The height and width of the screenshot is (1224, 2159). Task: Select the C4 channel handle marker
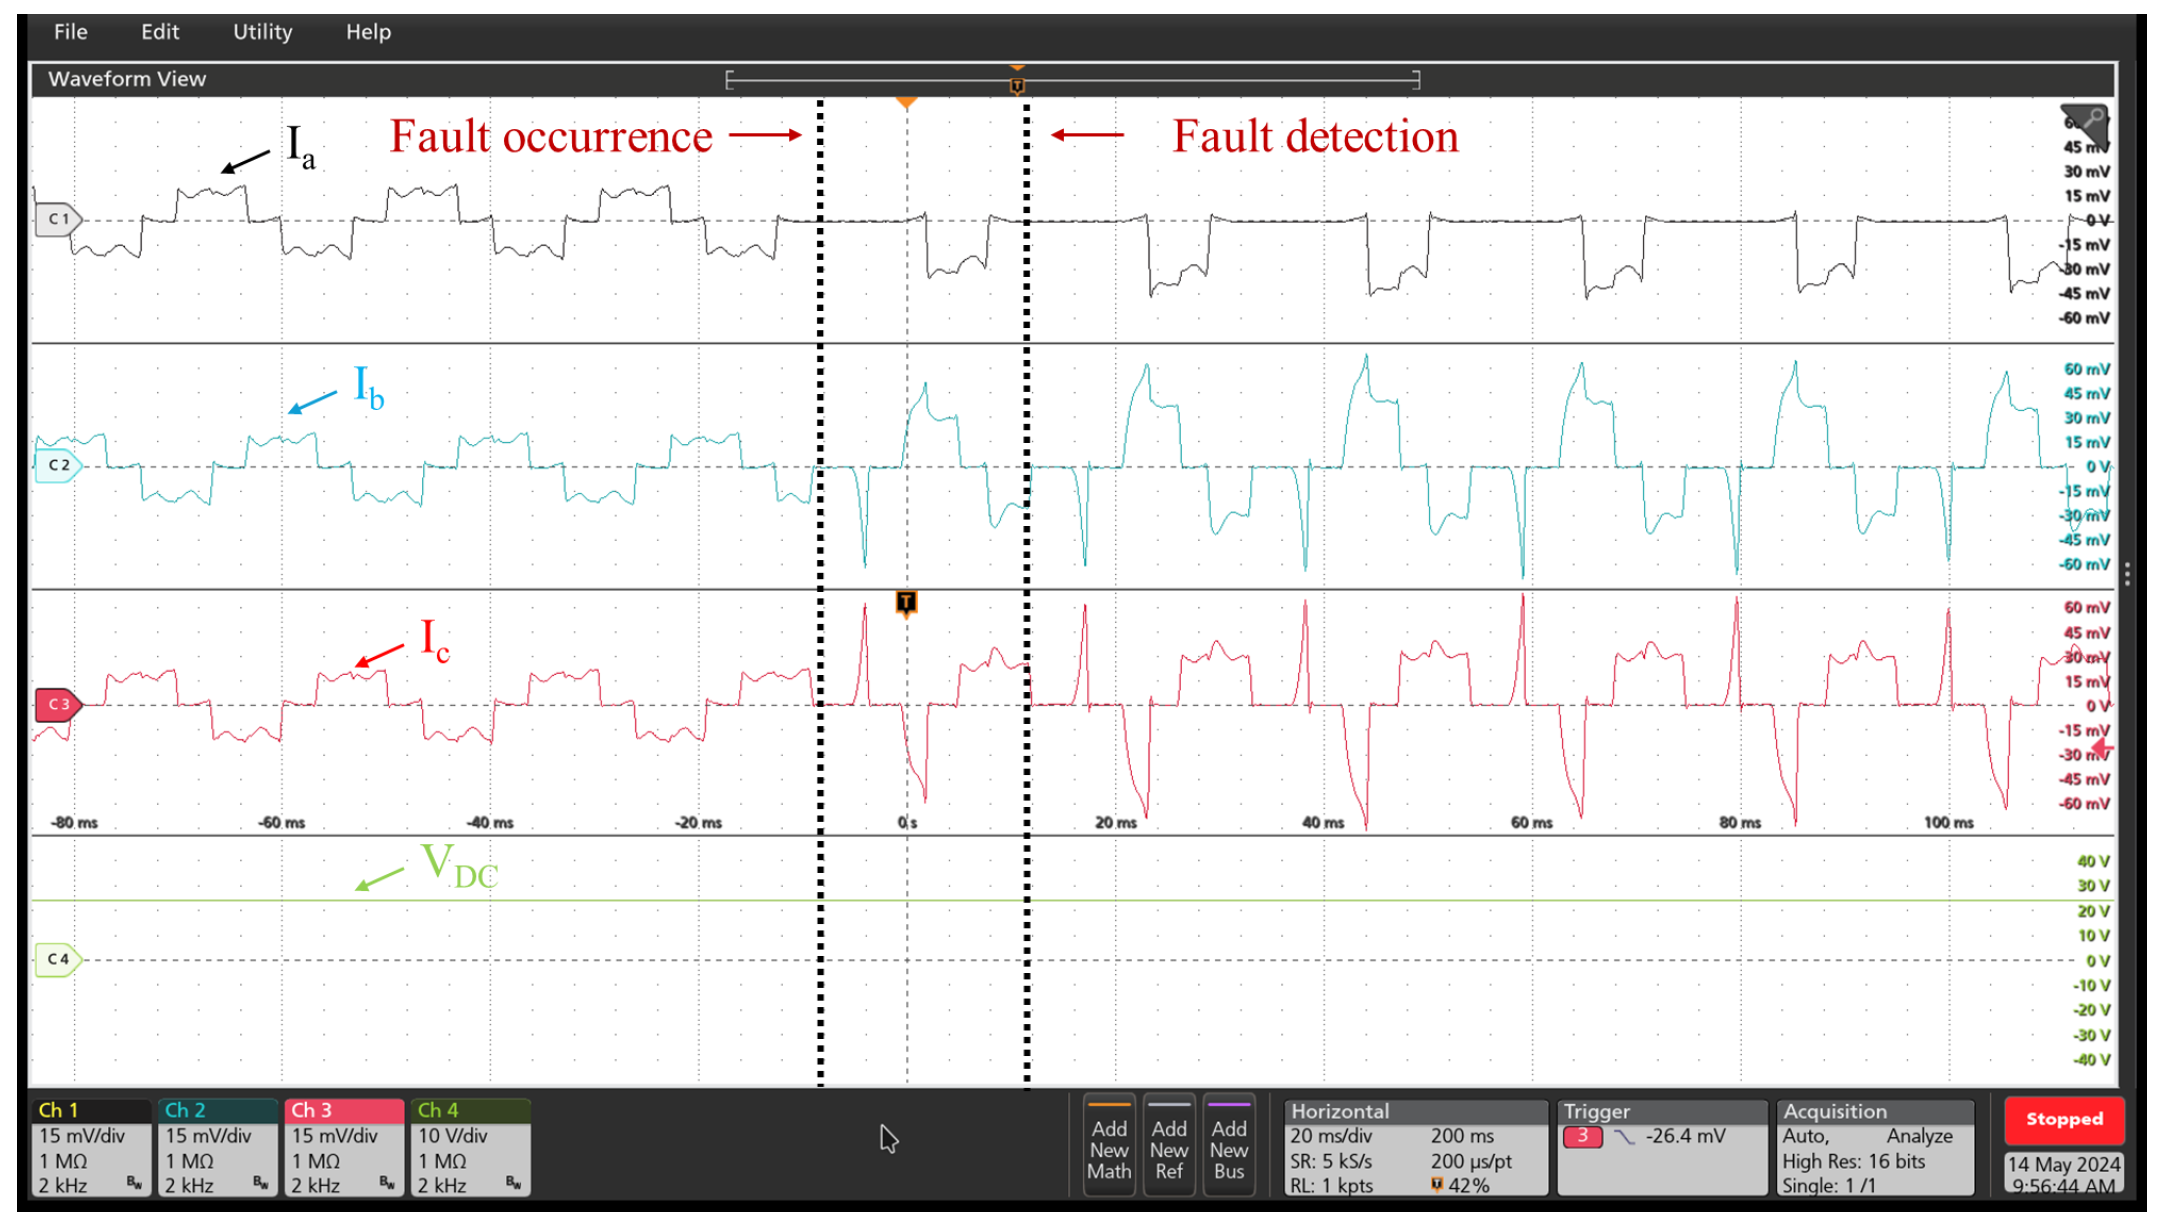[x=57, y=959]
